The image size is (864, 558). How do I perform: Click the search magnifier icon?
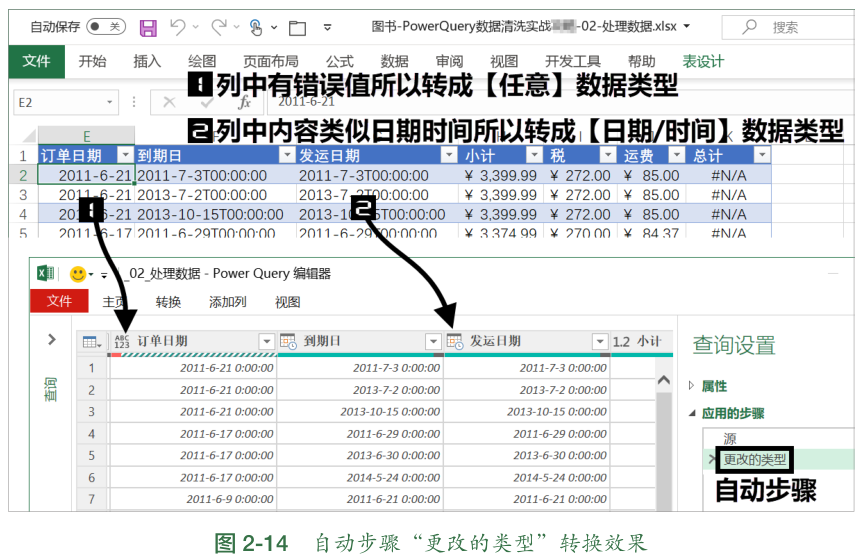pos(749,26)
